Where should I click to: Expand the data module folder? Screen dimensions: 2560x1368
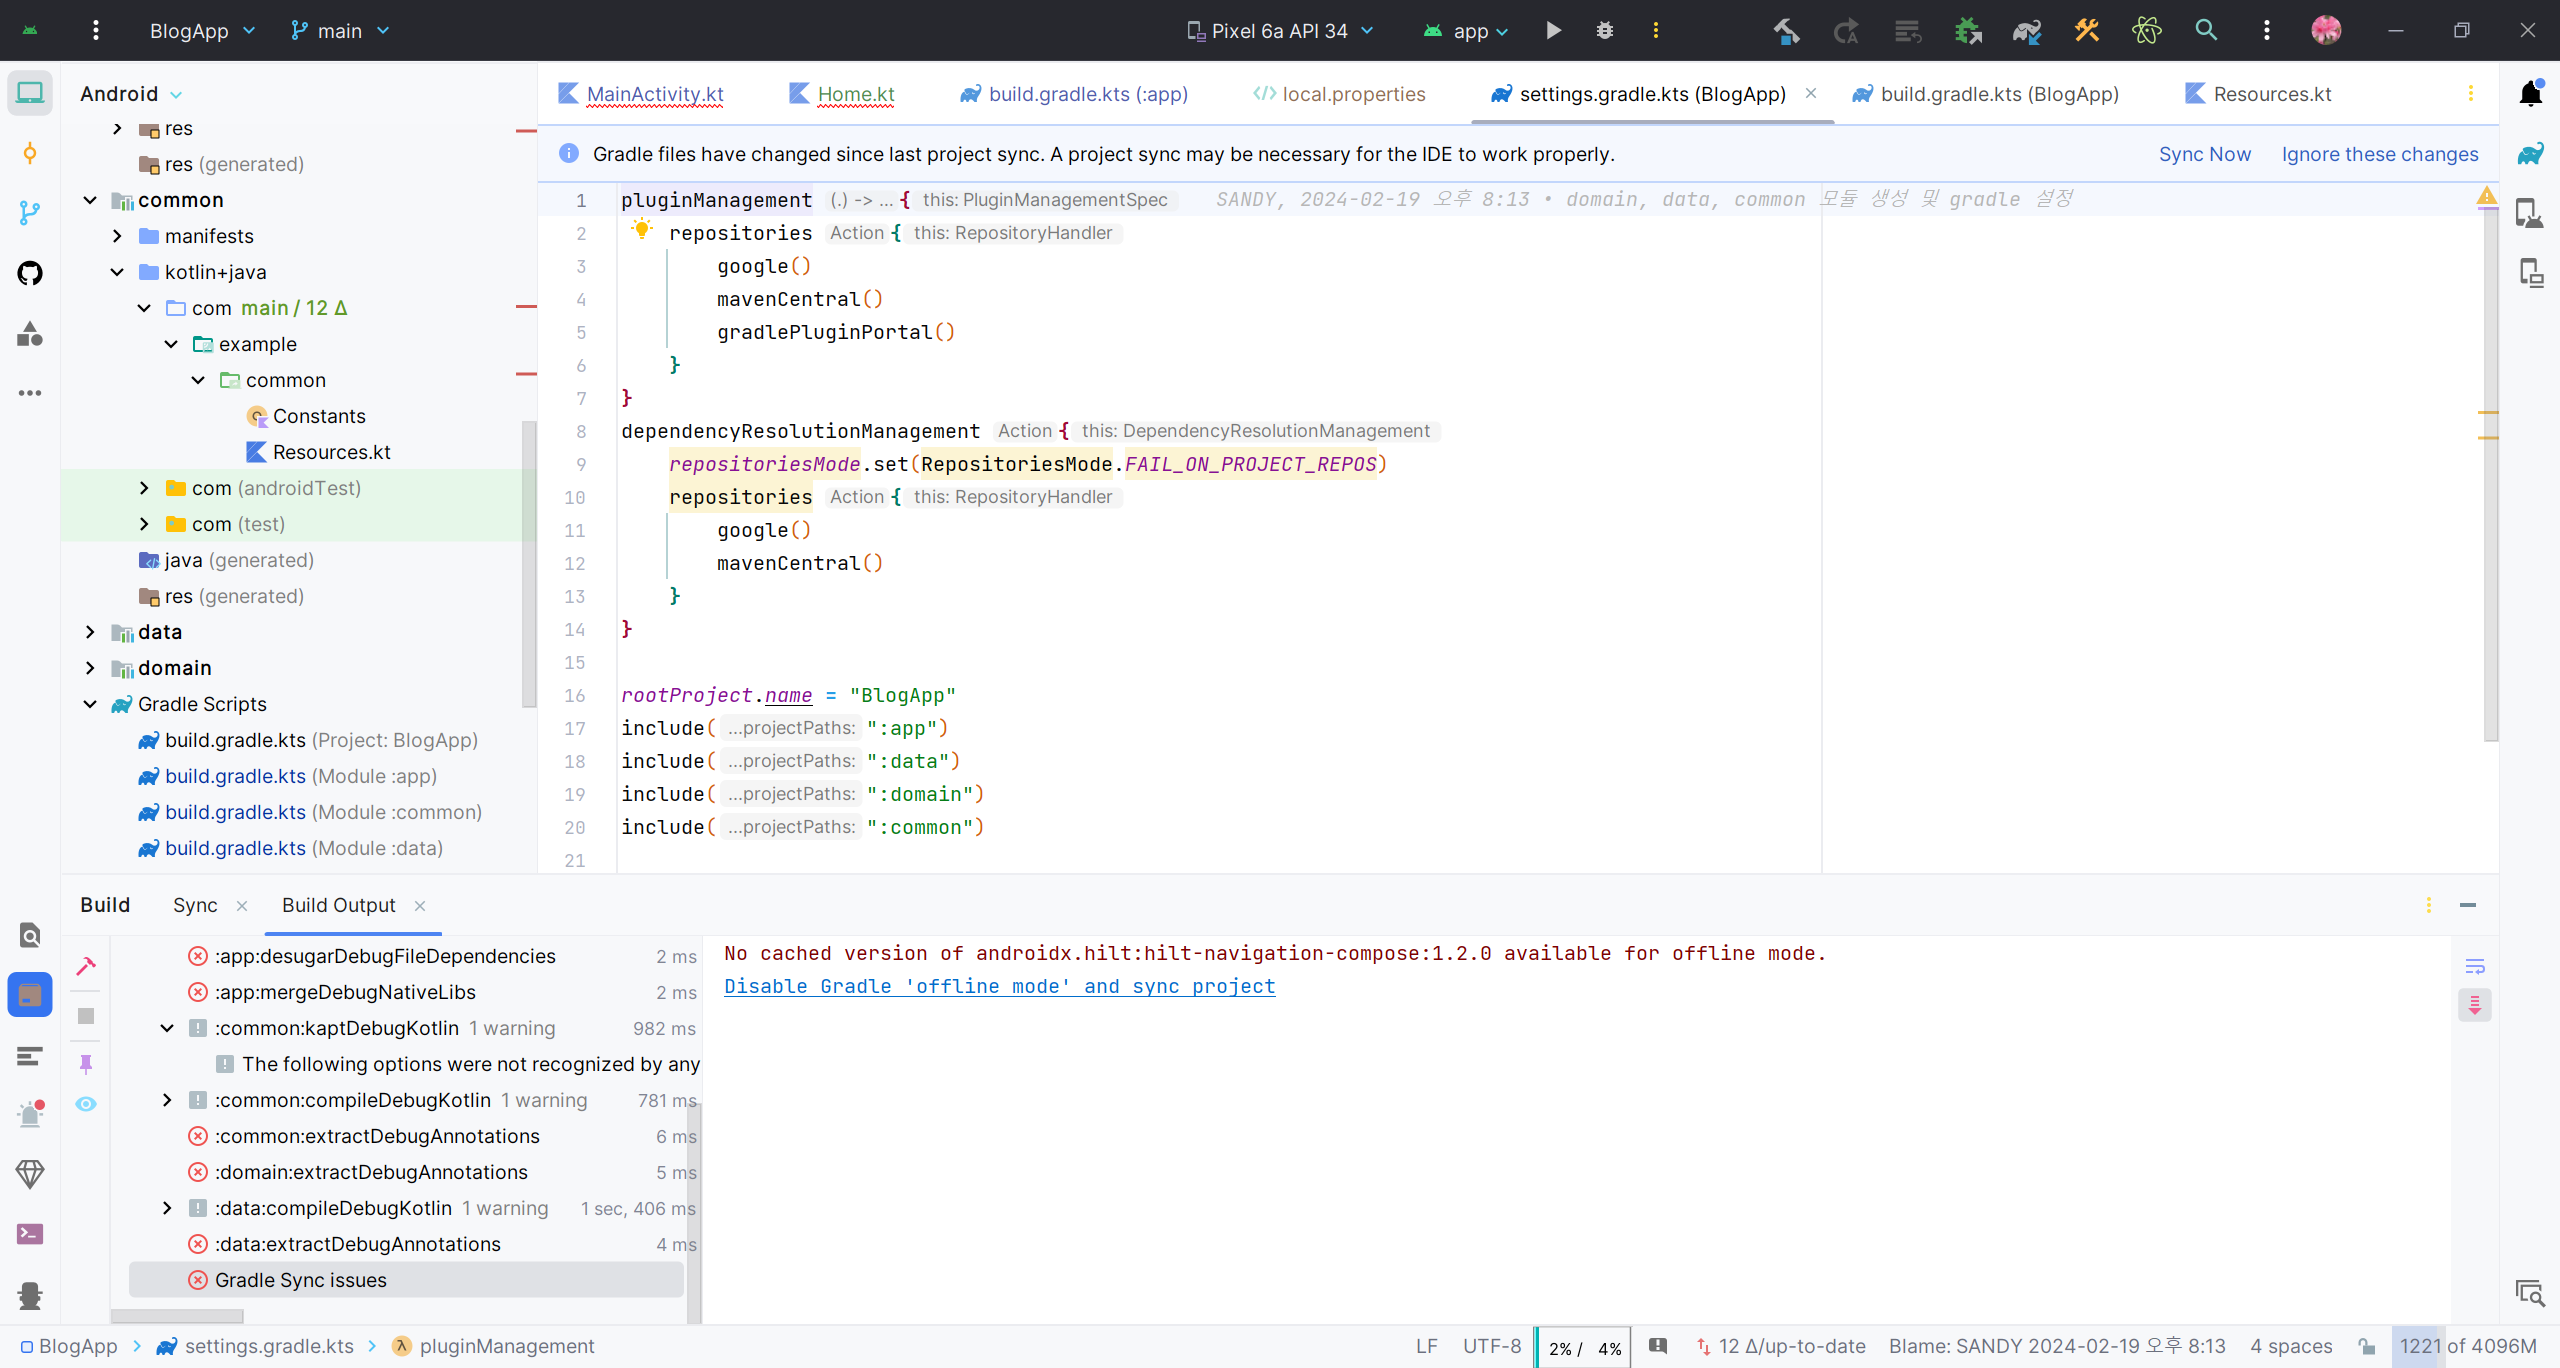point(90,632)
